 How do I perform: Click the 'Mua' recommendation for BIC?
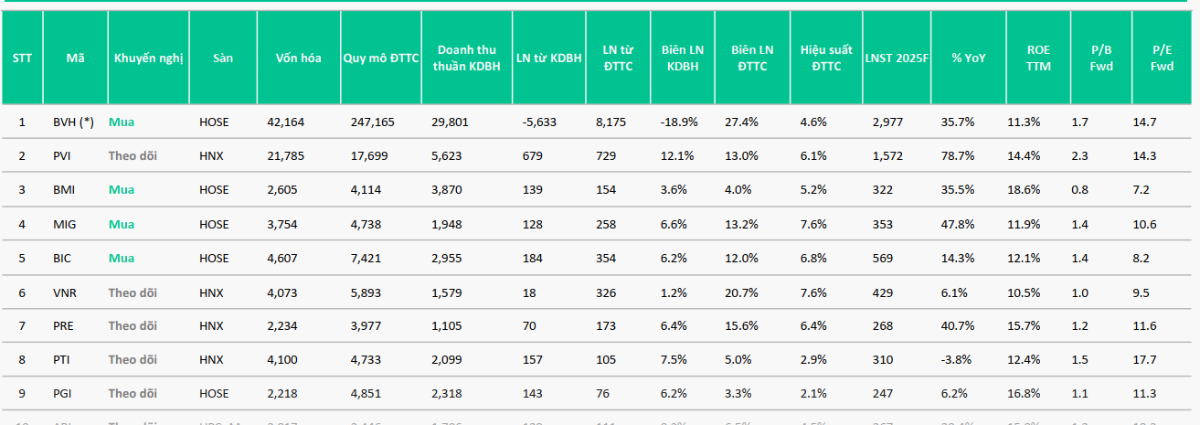point(121,258)
